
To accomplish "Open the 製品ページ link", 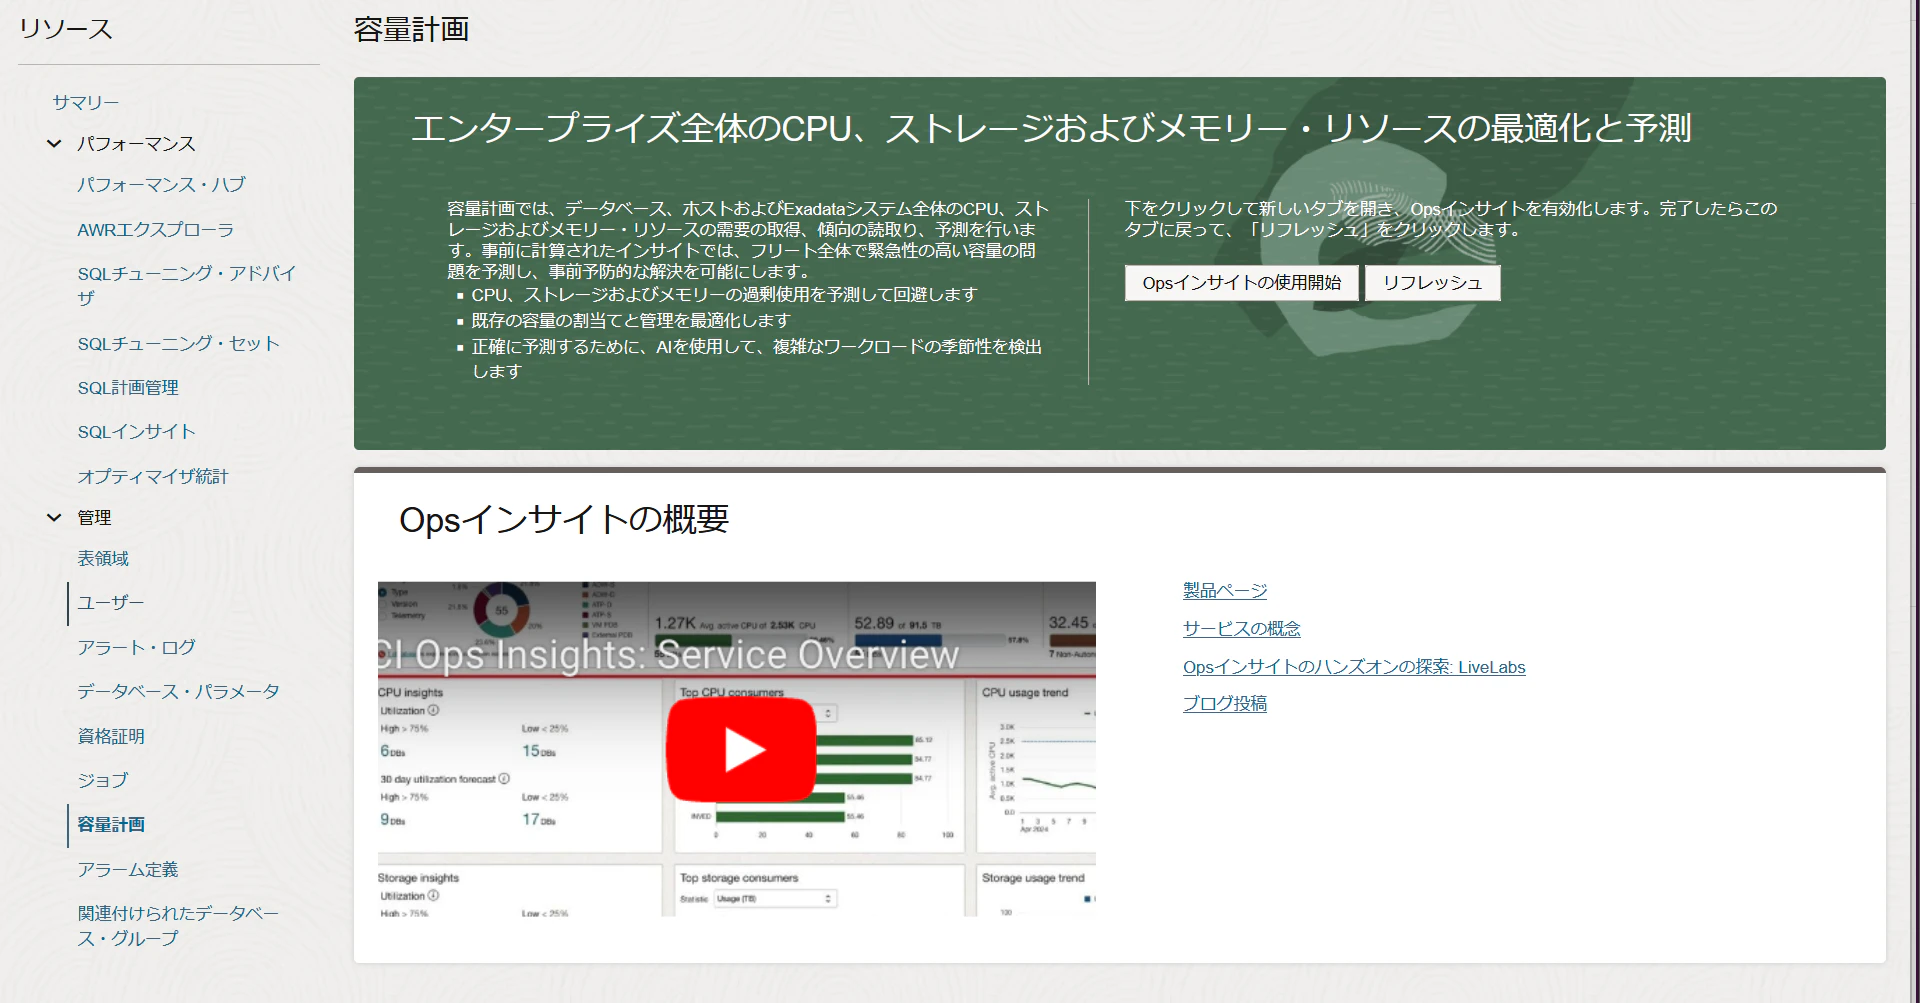I will tap(1225, 591).
